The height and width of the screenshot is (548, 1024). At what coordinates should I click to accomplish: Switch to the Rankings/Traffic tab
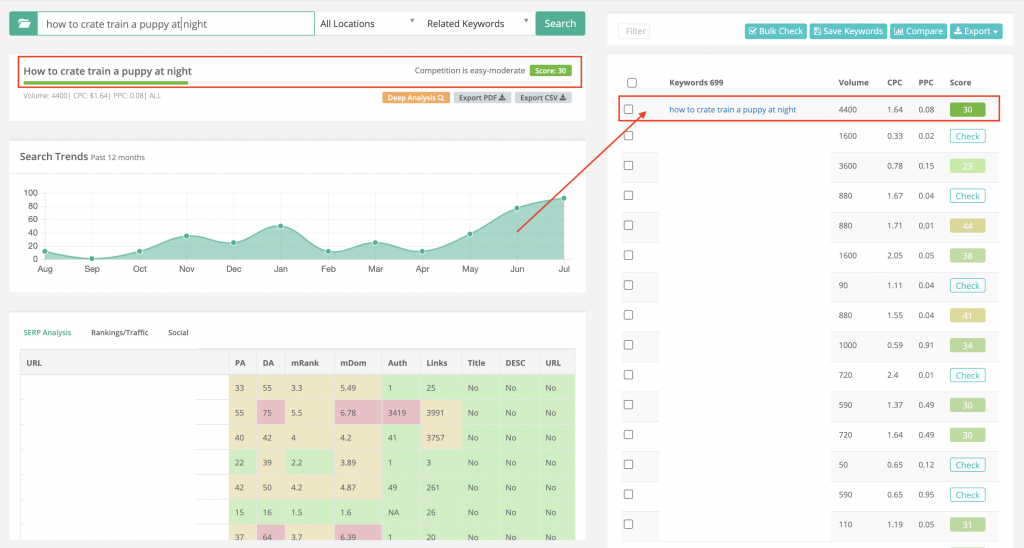120,332
